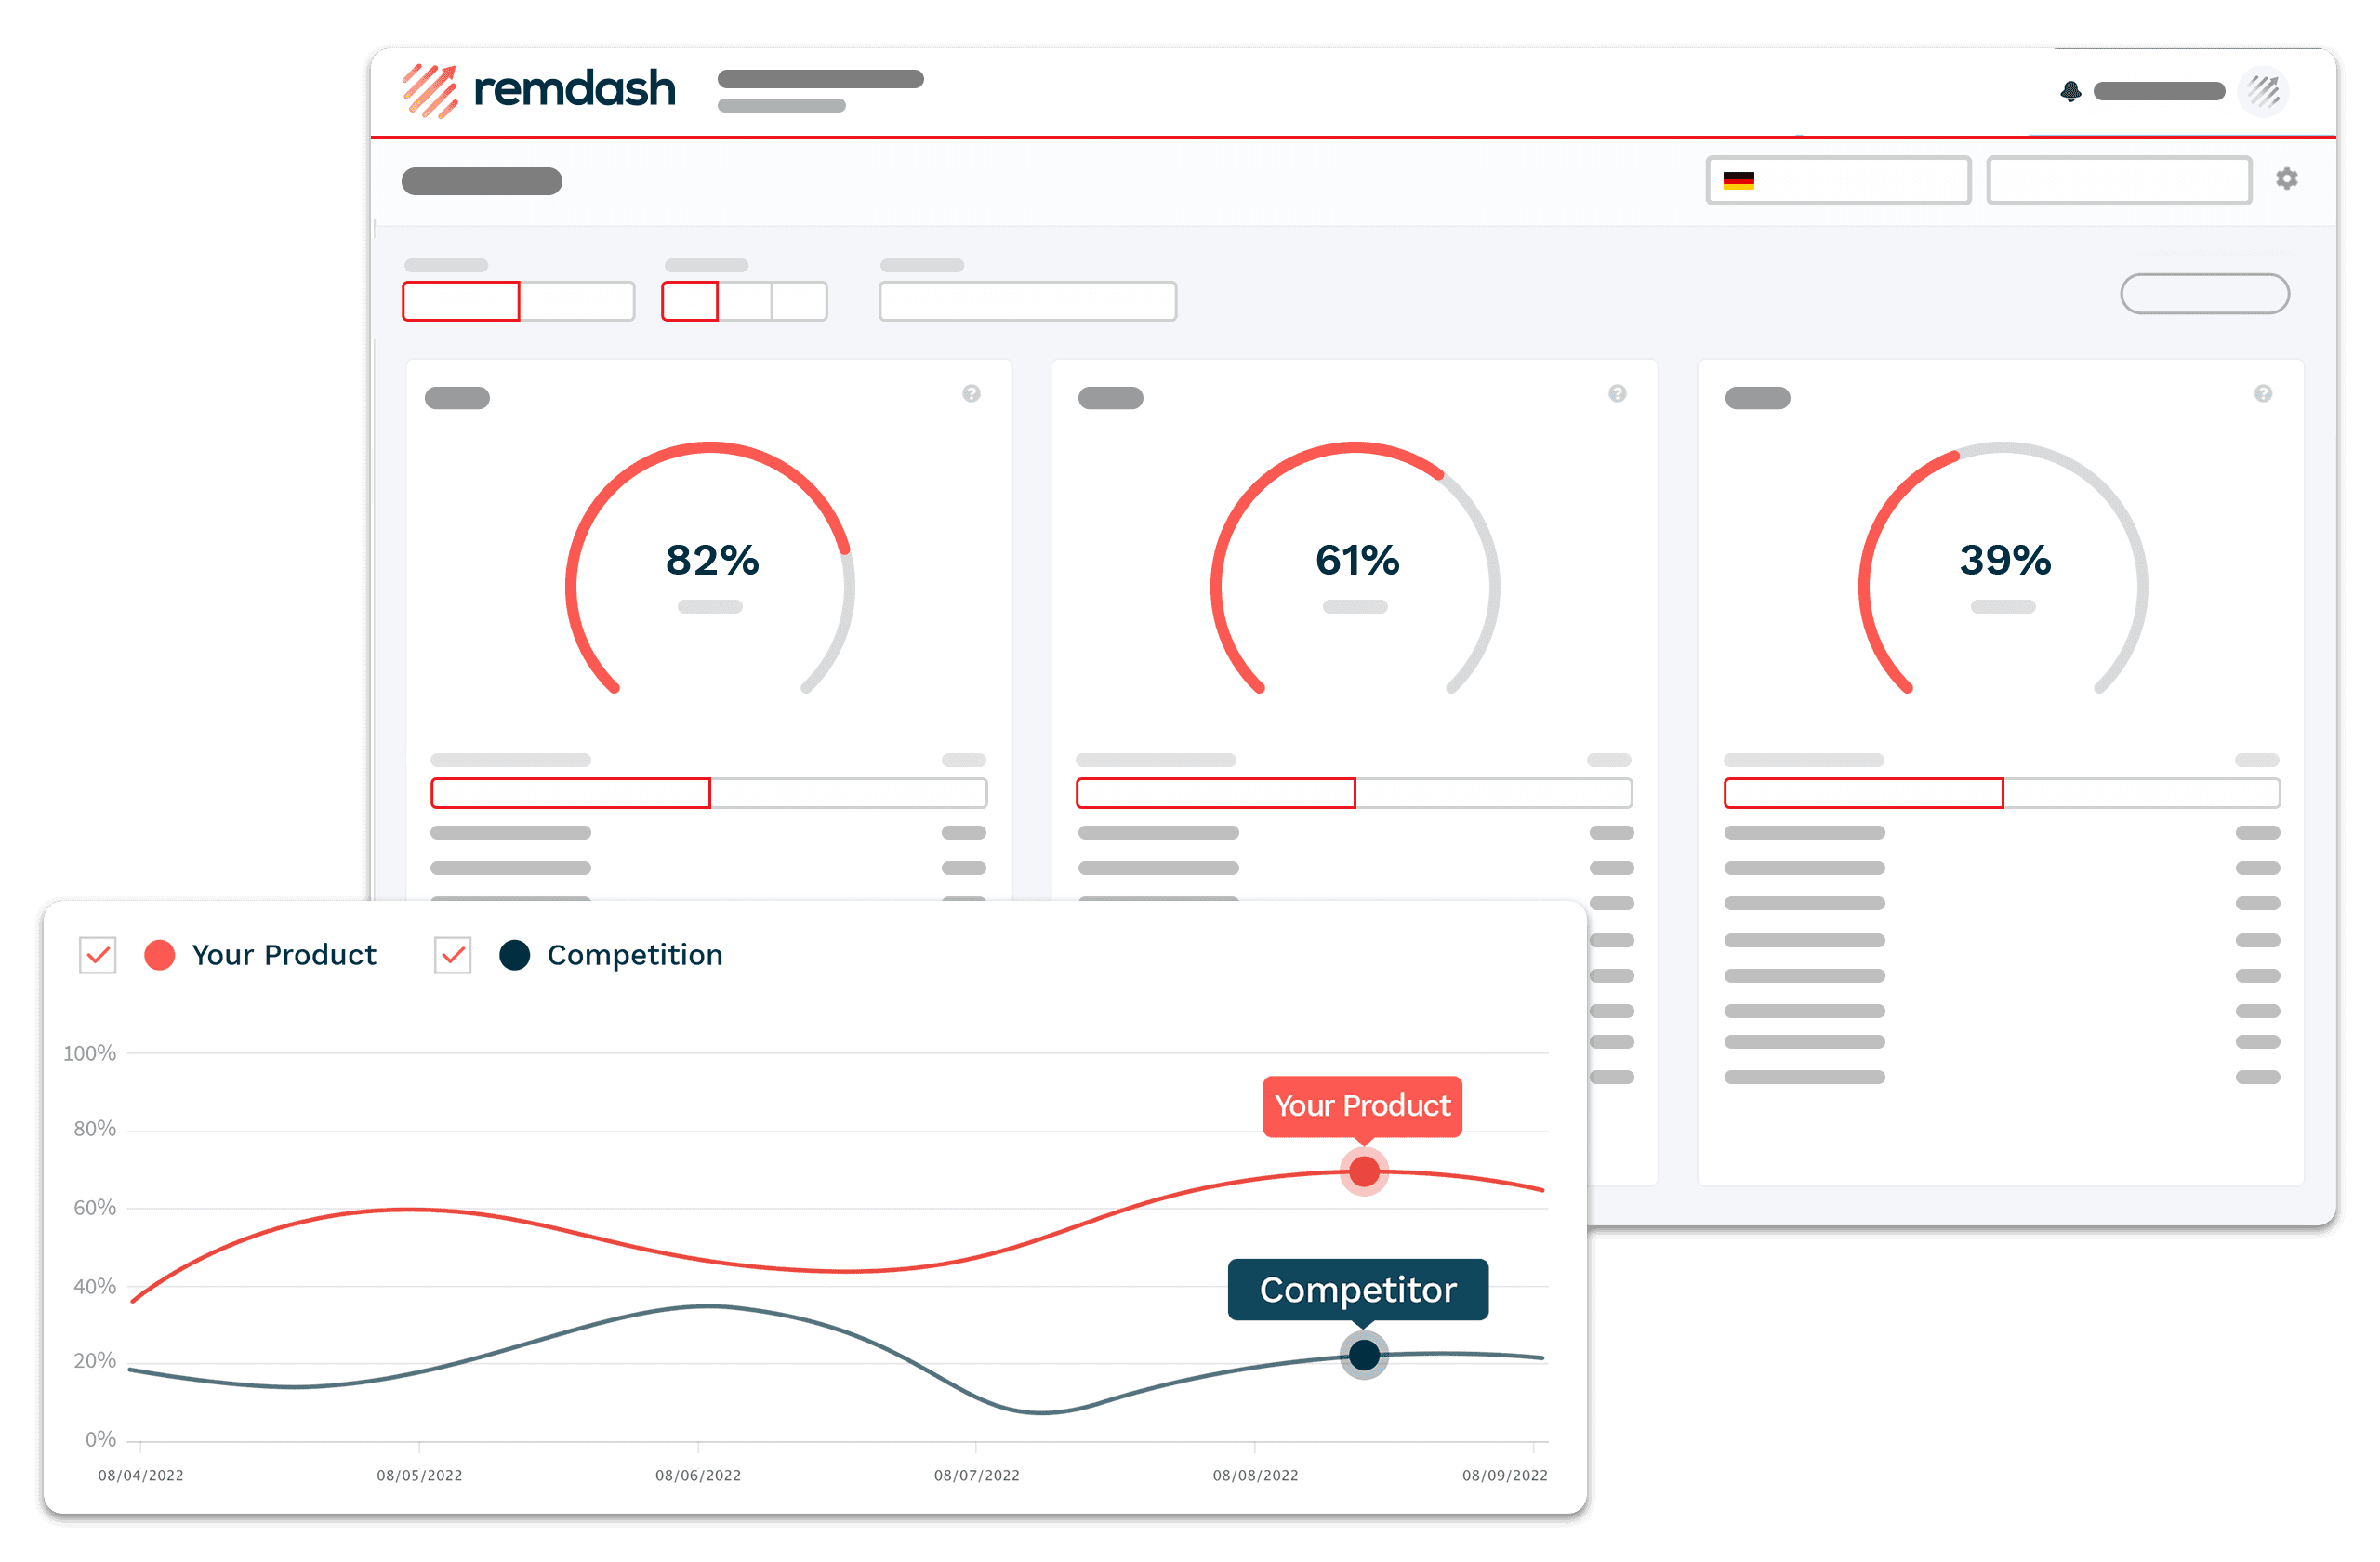Select red-outlined tab in 82% card
Image resolution: width=2380 pixels, height=1562 pixels.
point(570,793)
